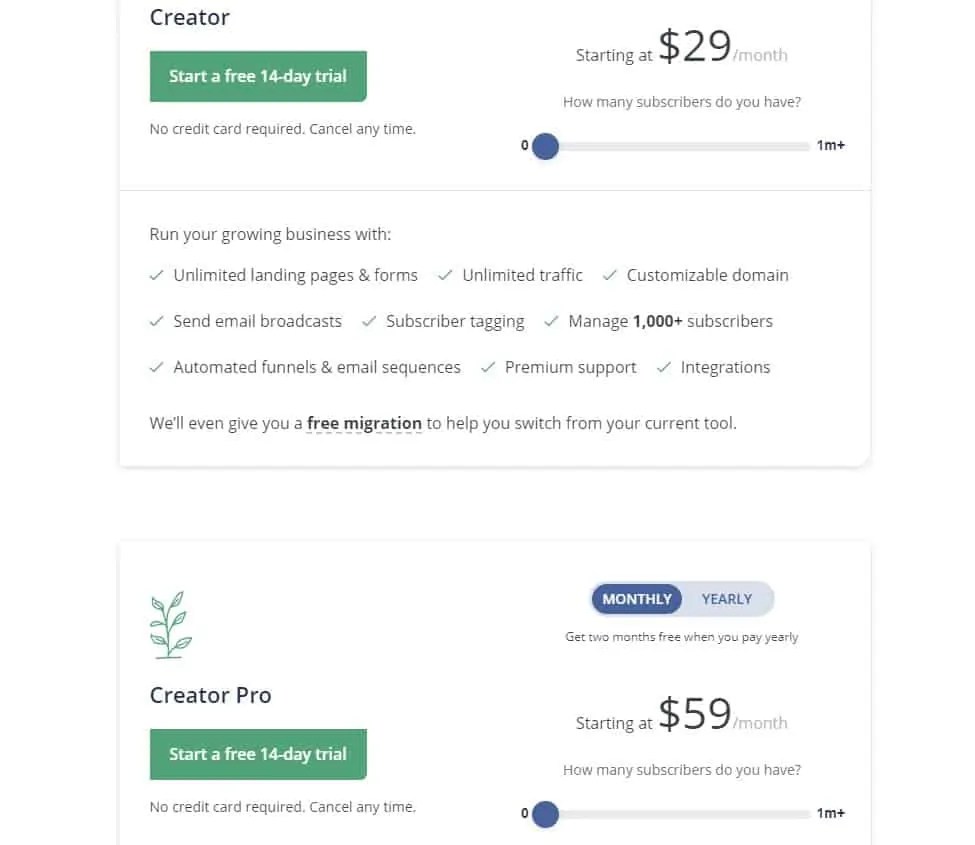Select the MONTHLY tab on the billing switch
The width and height of the screenshot is (975, 845).
click(x=636, y=599)
